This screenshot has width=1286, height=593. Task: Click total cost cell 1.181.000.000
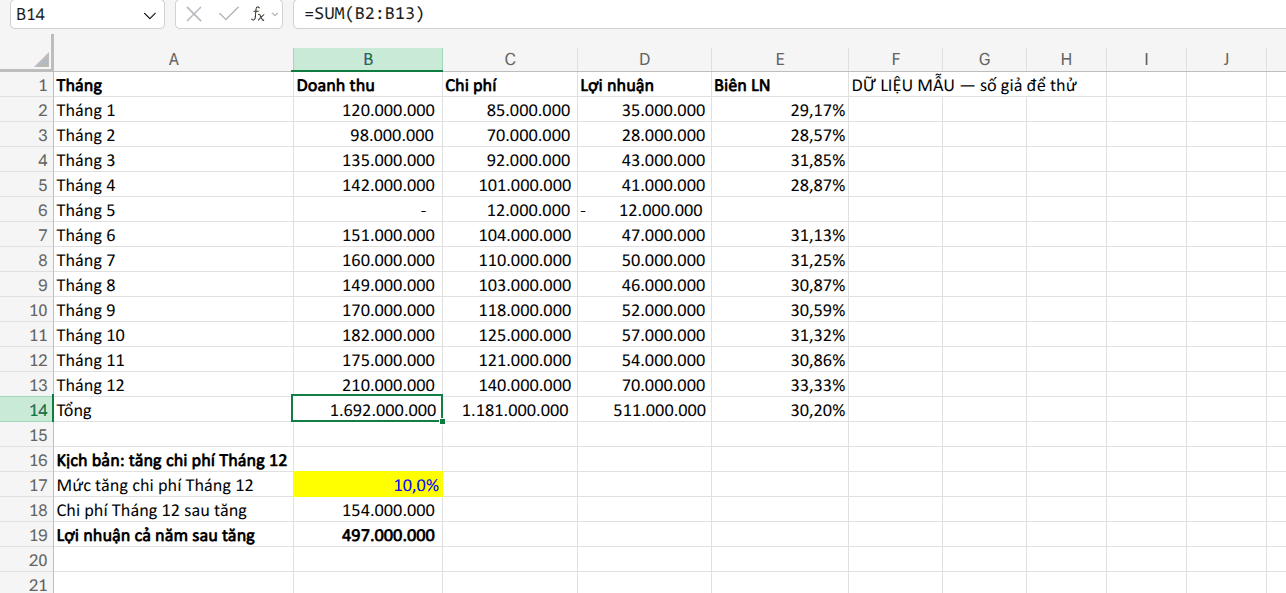(510, 410)
